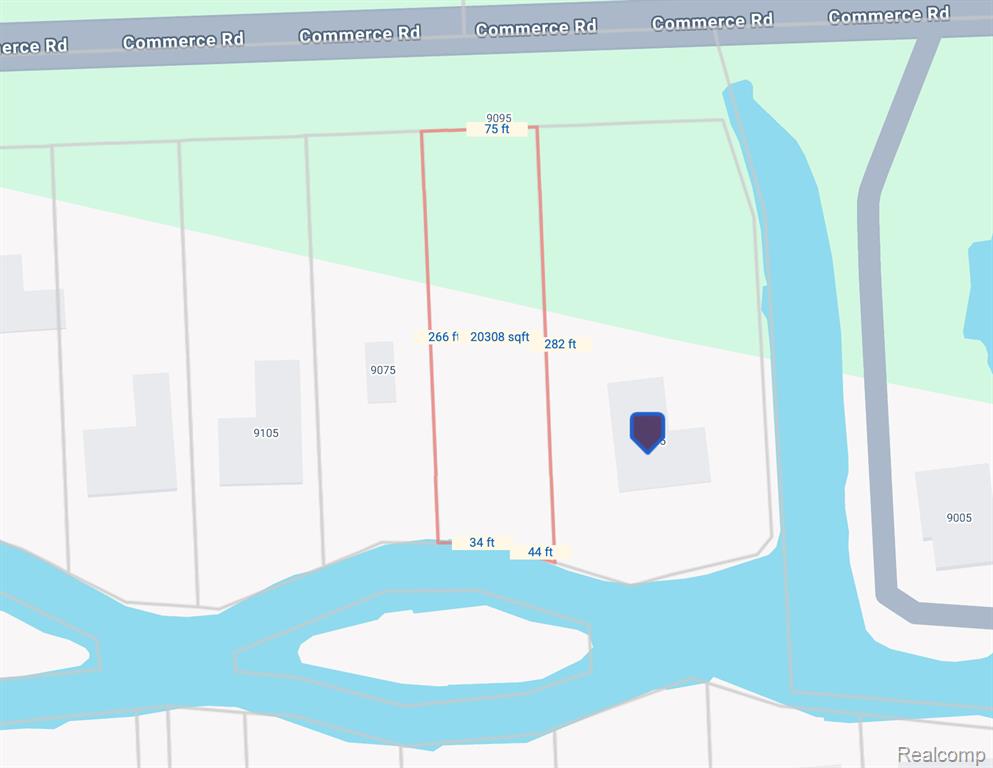The image size is (993, 768).
Task: Click the 266 ft boundary measurement
Action: click(443, 337)
